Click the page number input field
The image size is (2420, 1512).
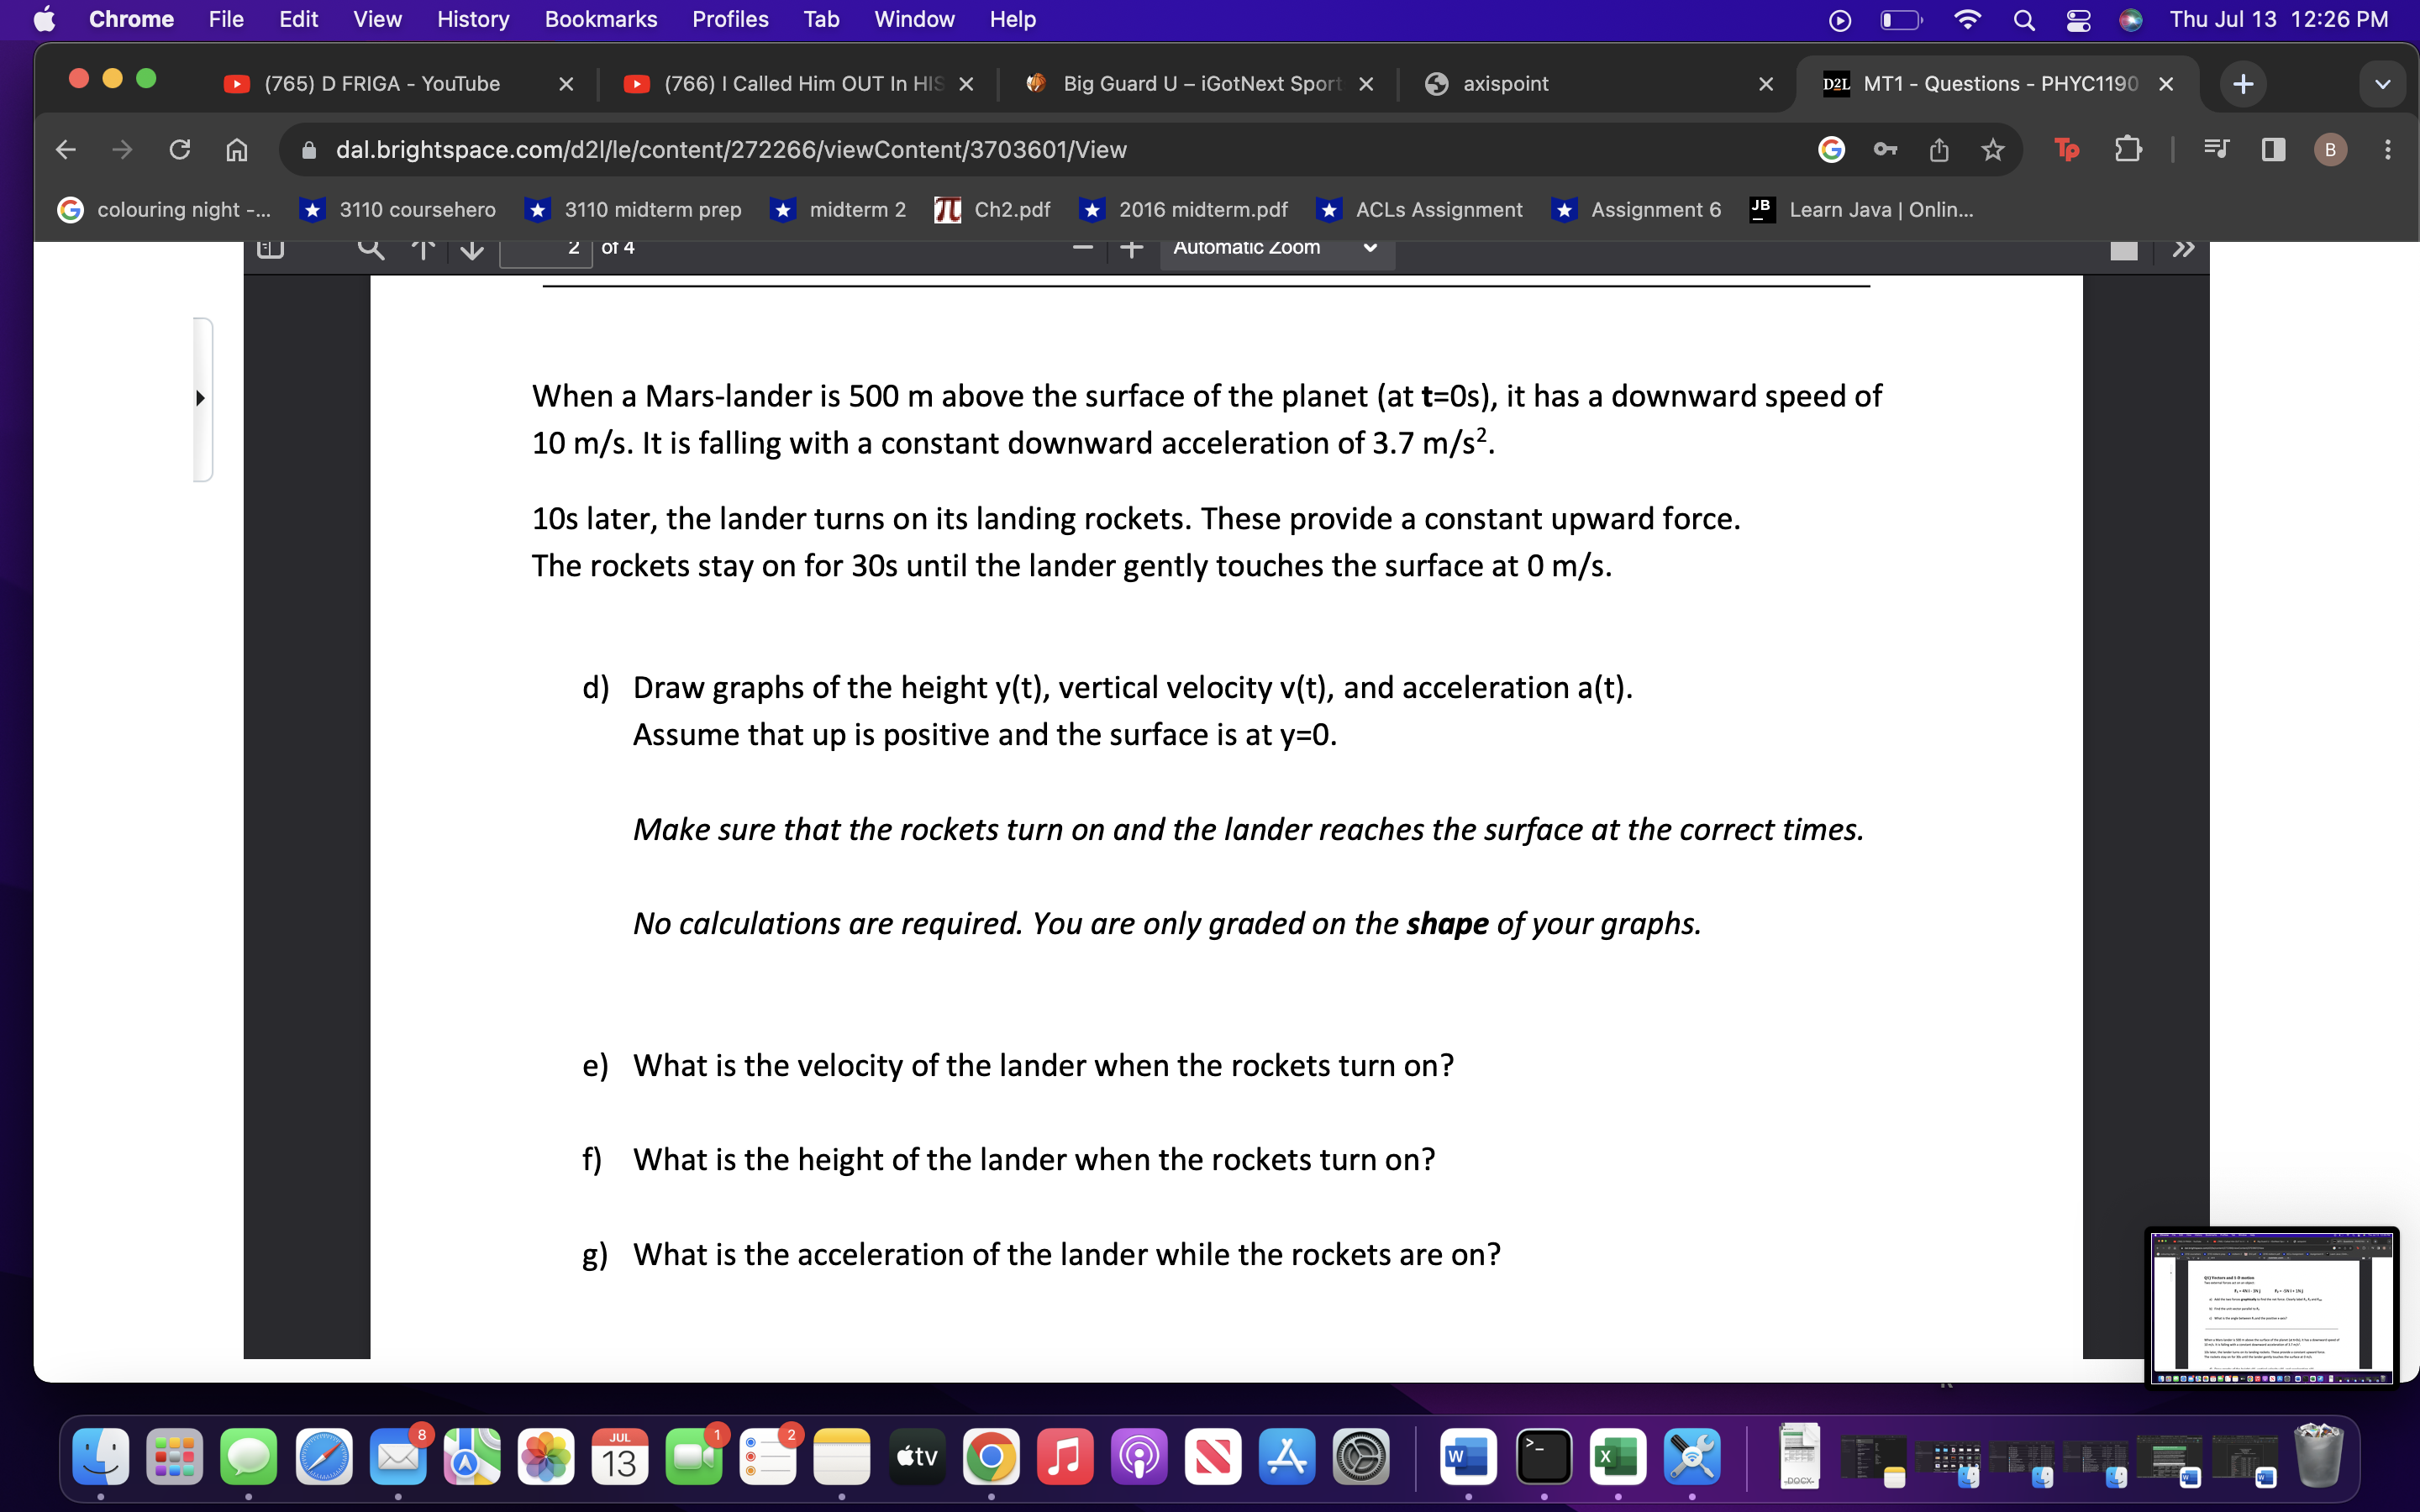pos(545,249)
